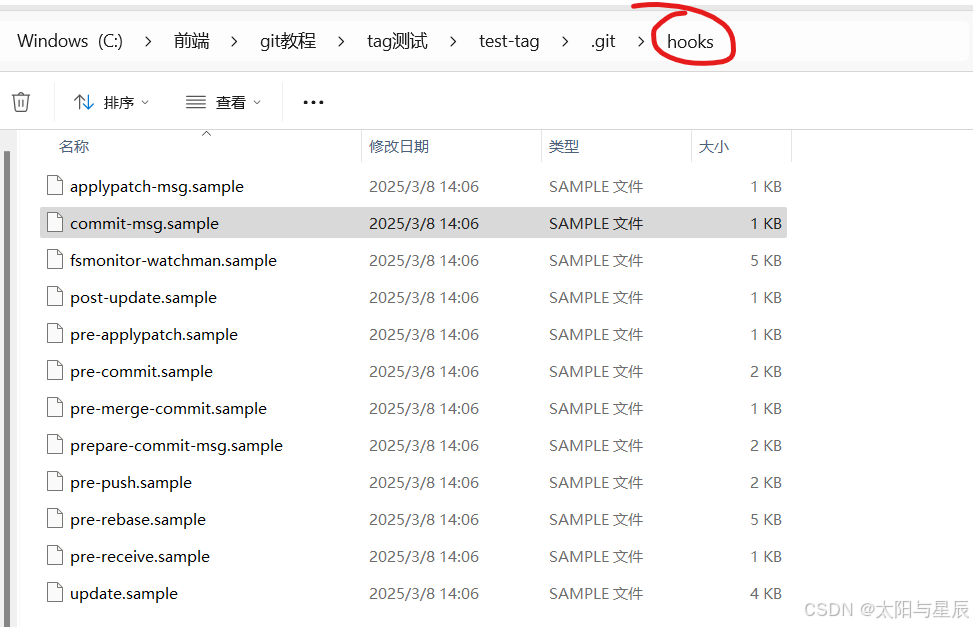Click the file icon beside update.sample

(x=55, y=593)
